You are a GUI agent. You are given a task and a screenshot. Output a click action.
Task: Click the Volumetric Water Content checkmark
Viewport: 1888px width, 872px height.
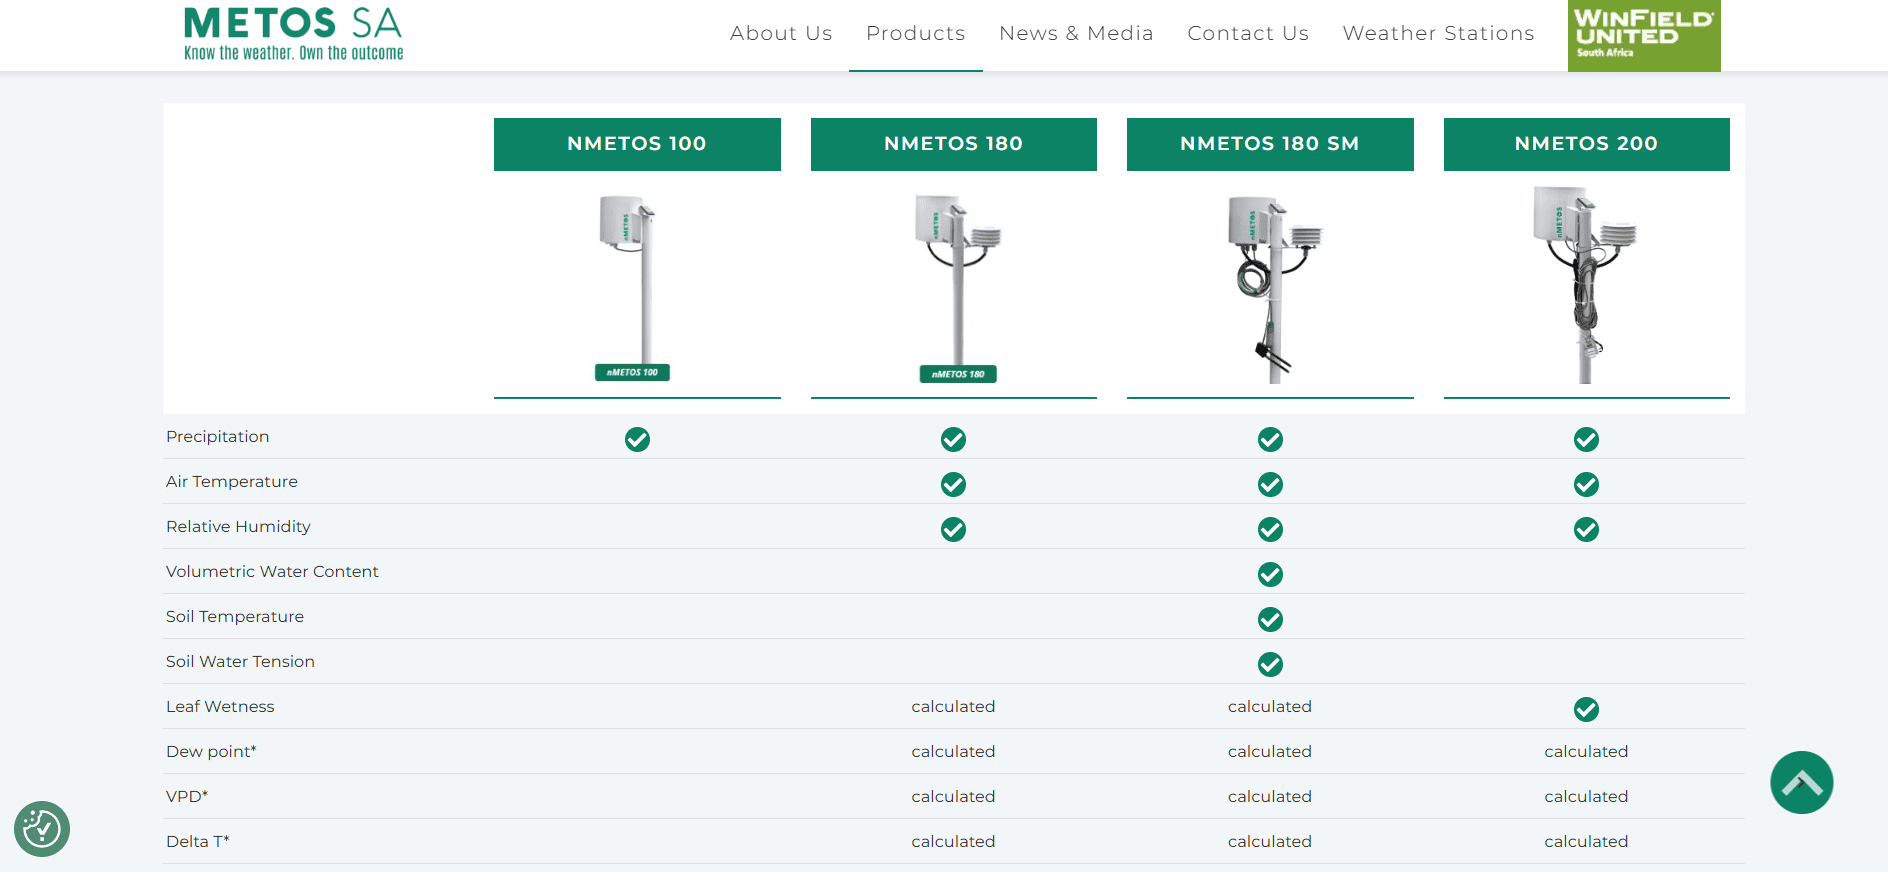click(1270, 574)
